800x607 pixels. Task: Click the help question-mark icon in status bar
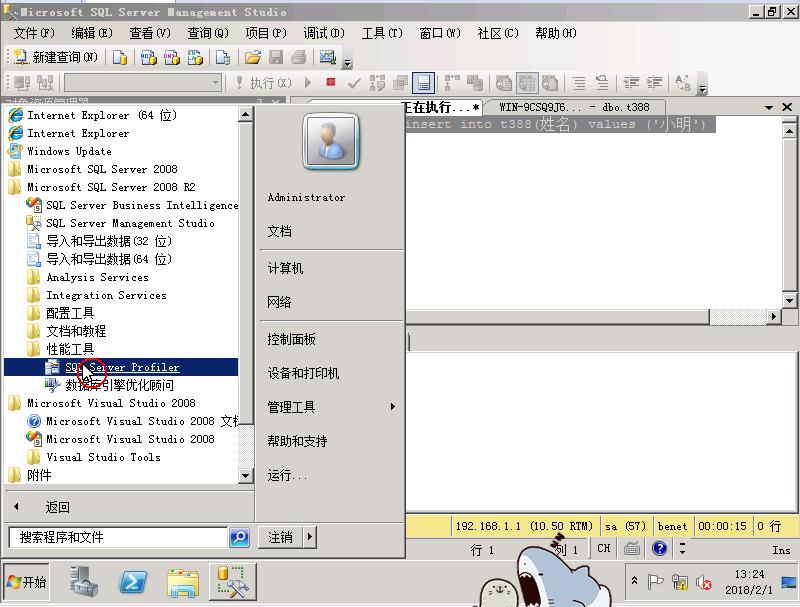pyautogui.click(x=661, y=548)
